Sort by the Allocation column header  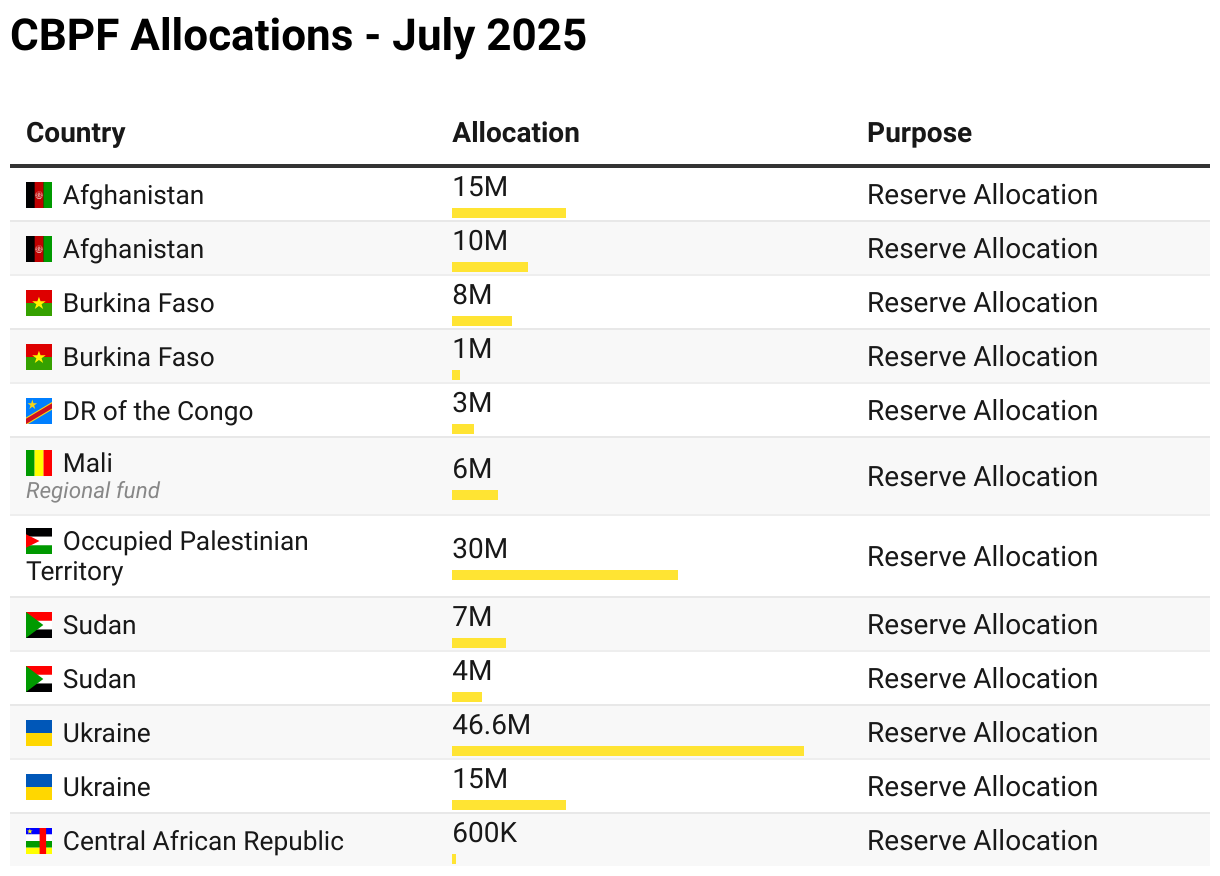(x=515, y=133)
